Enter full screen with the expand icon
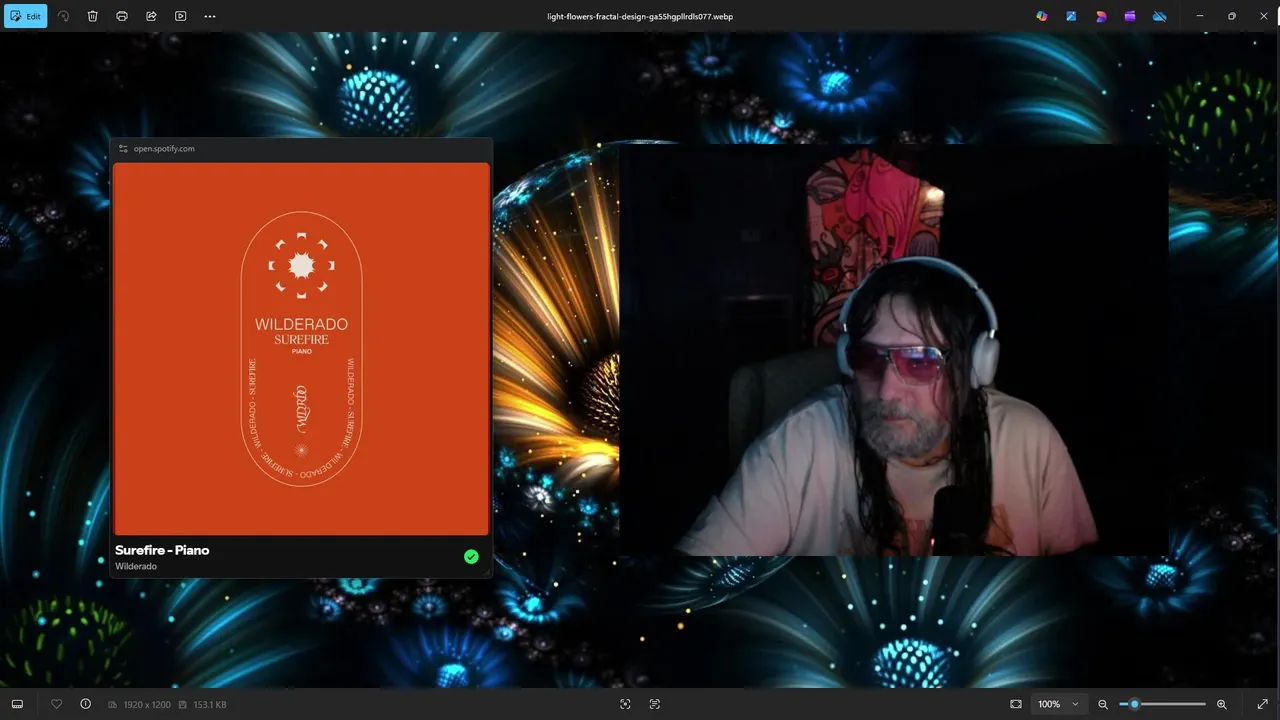Viewport: 1280px width, 720px height. click(1262, 704)
